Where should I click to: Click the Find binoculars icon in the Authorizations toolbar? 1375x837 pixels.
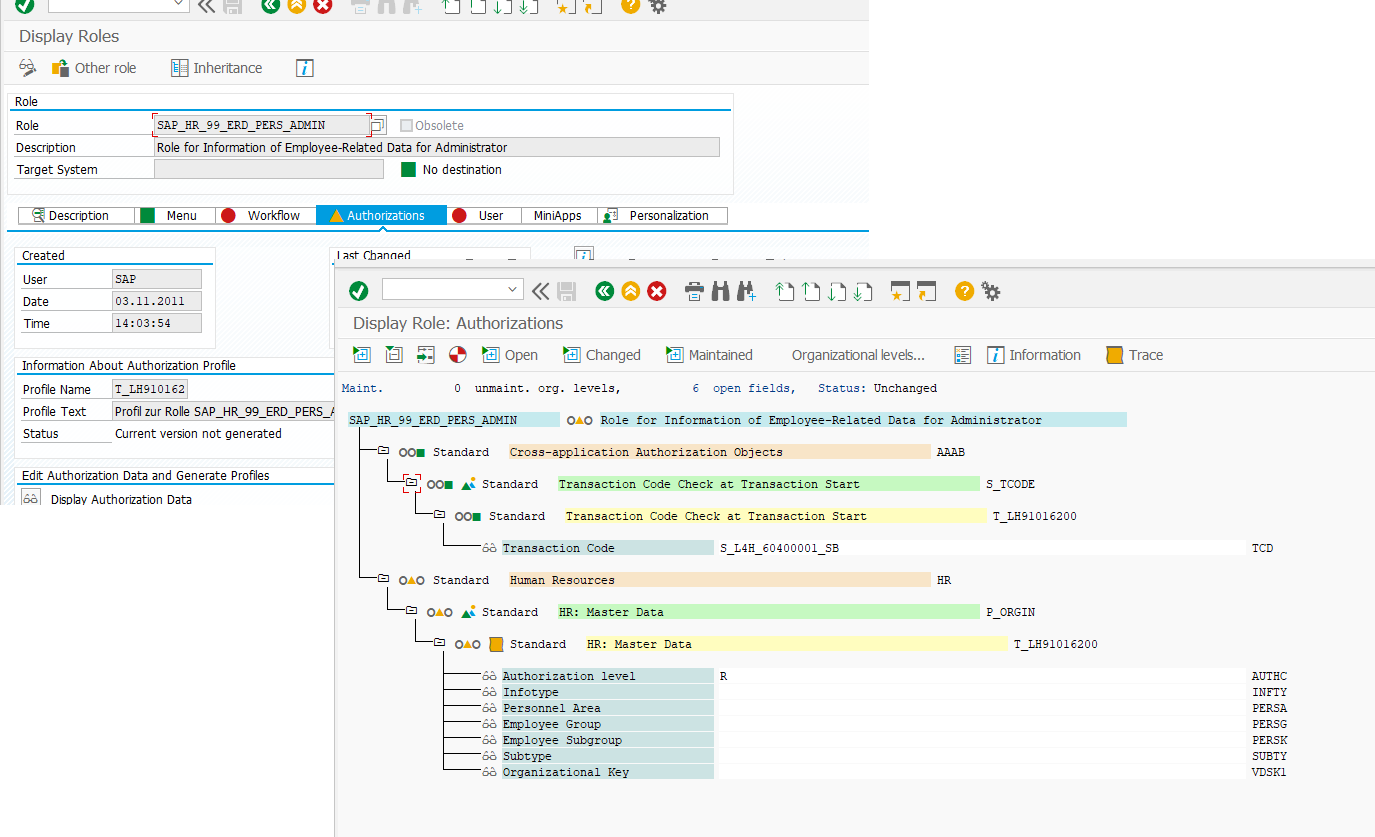pos(720,291)
